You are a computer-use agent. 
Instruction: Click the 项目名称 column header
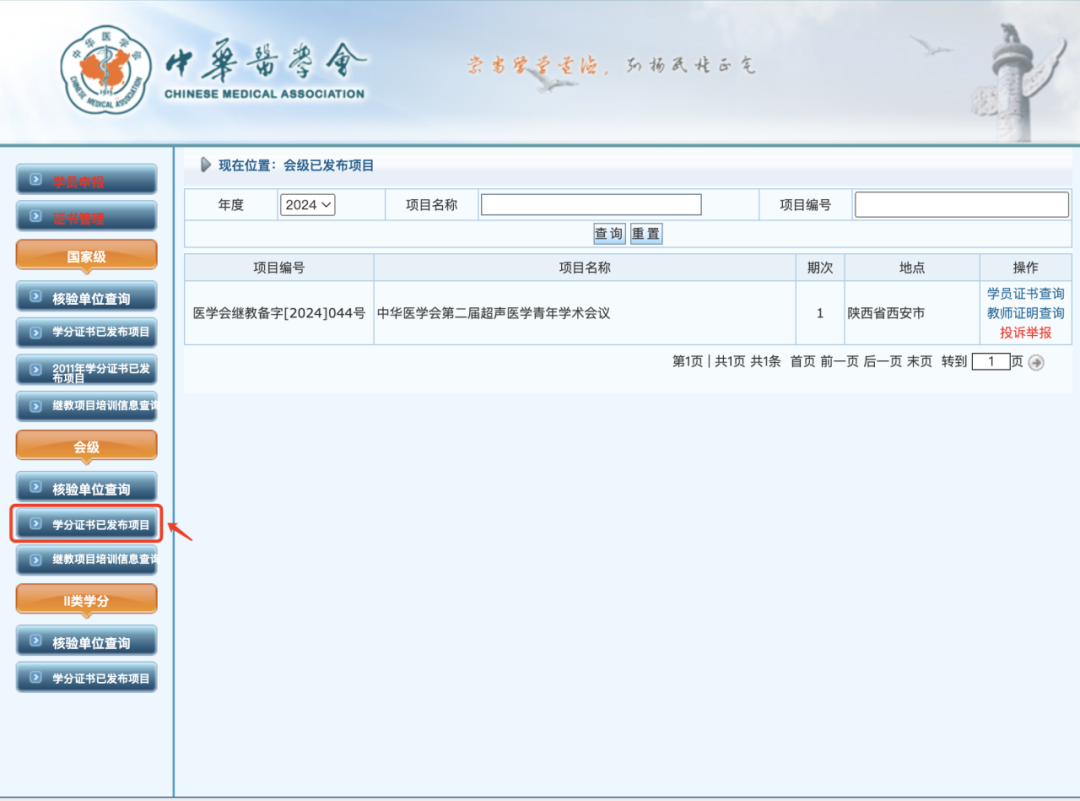tap(584, 268)
